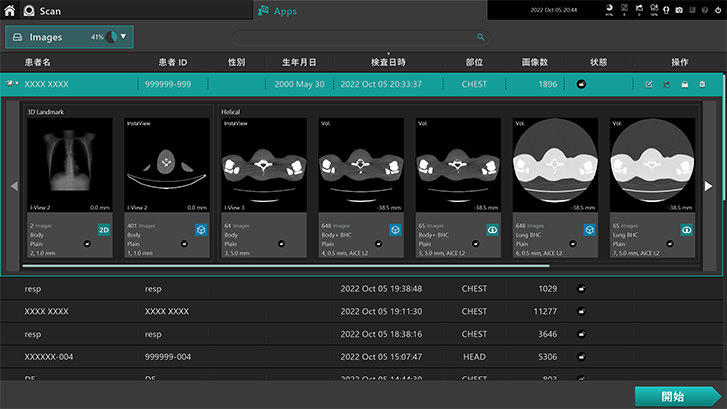Screen dimensions: 727x409
Task: Click the delete trash icon in XXXX XXXX row
Action: coord(700,85)
